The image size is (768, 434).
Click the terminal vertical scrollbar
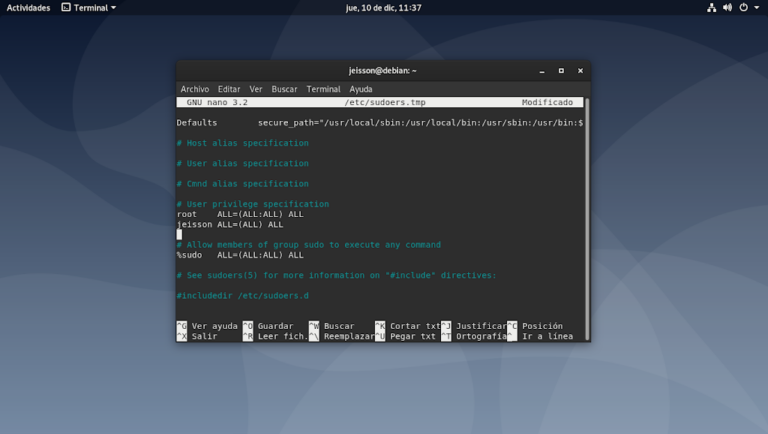(x=587, y=219)
